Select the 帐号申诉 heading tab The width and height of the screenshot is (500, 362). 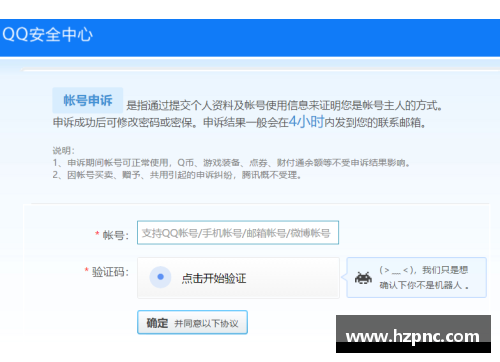click(88, 100)
